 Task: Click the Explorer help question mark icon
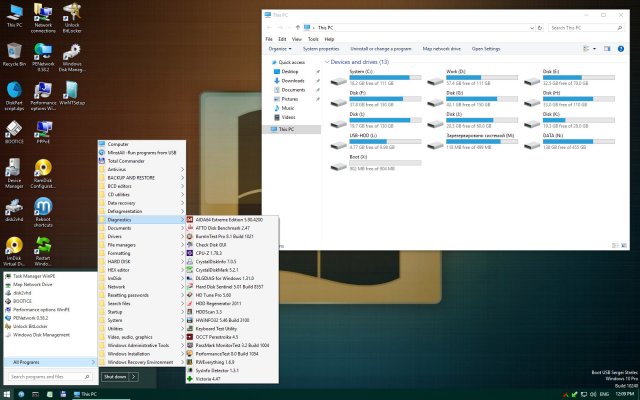click(x=621, y=48)
